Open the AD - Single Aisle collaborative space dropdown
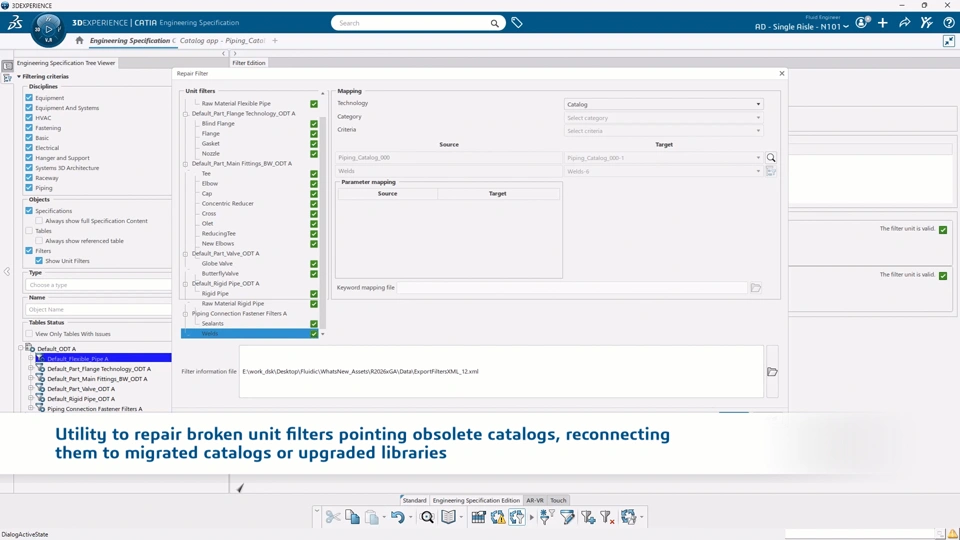This screenshot has height=540, width=960. click(801, 27)
